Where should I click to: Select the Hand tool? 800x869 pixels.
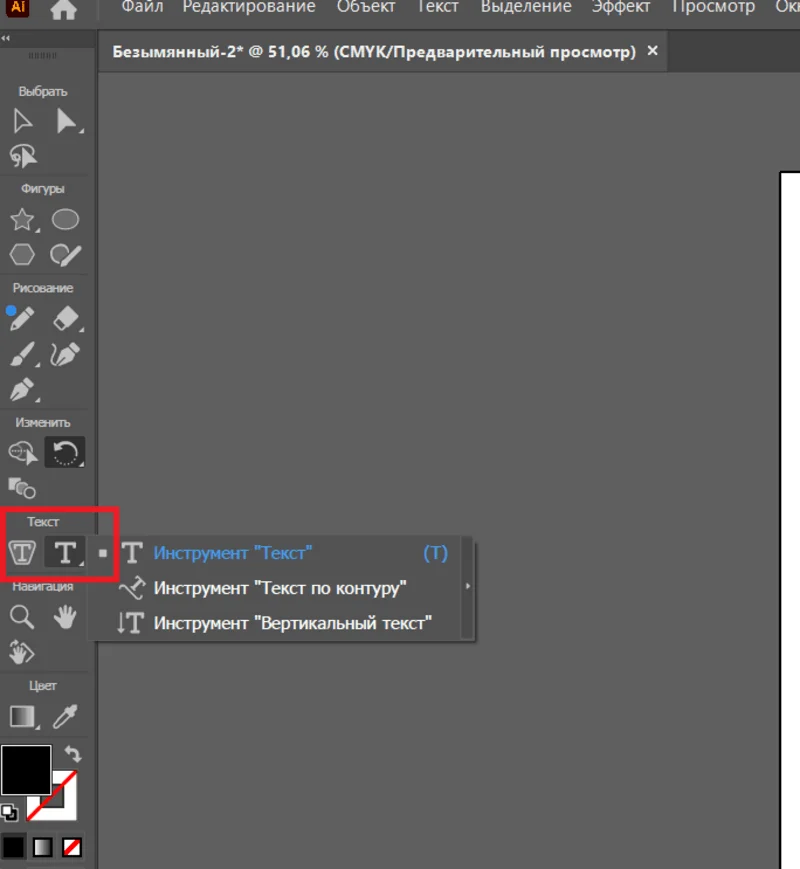tap(65, 617)
